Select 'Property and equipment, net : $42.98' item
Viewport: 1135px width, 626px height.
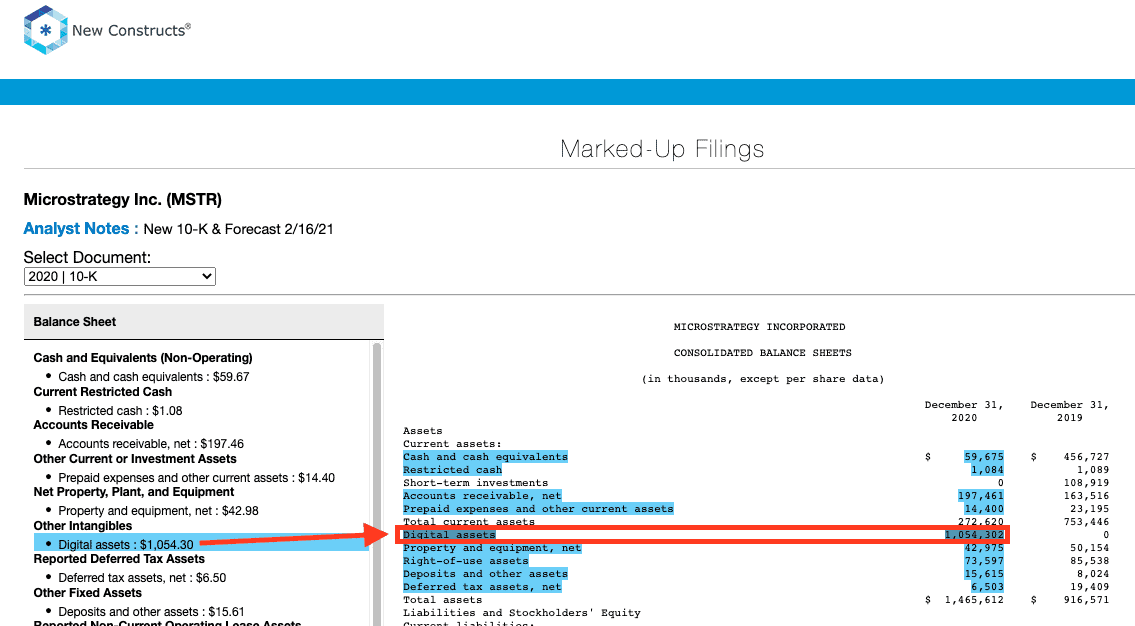pyautogui.click(x=159, y=511)
